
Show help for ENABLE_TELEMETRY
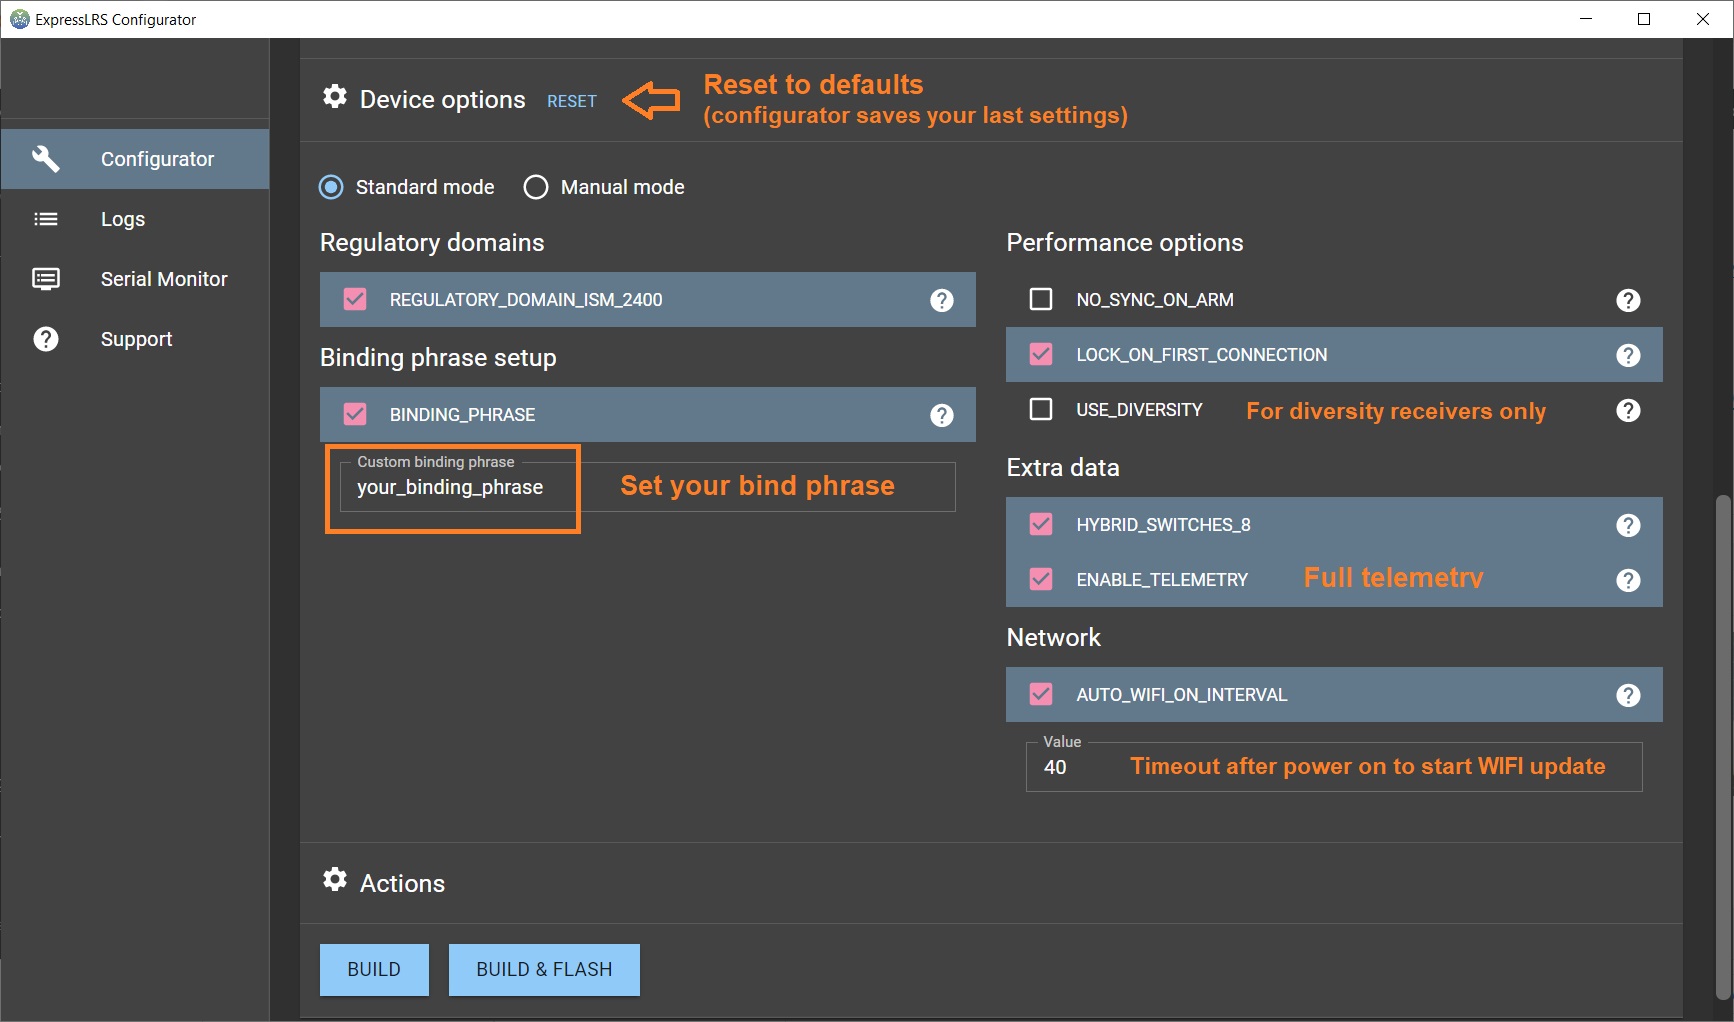pyautogui.click(x=1628, y=580)
